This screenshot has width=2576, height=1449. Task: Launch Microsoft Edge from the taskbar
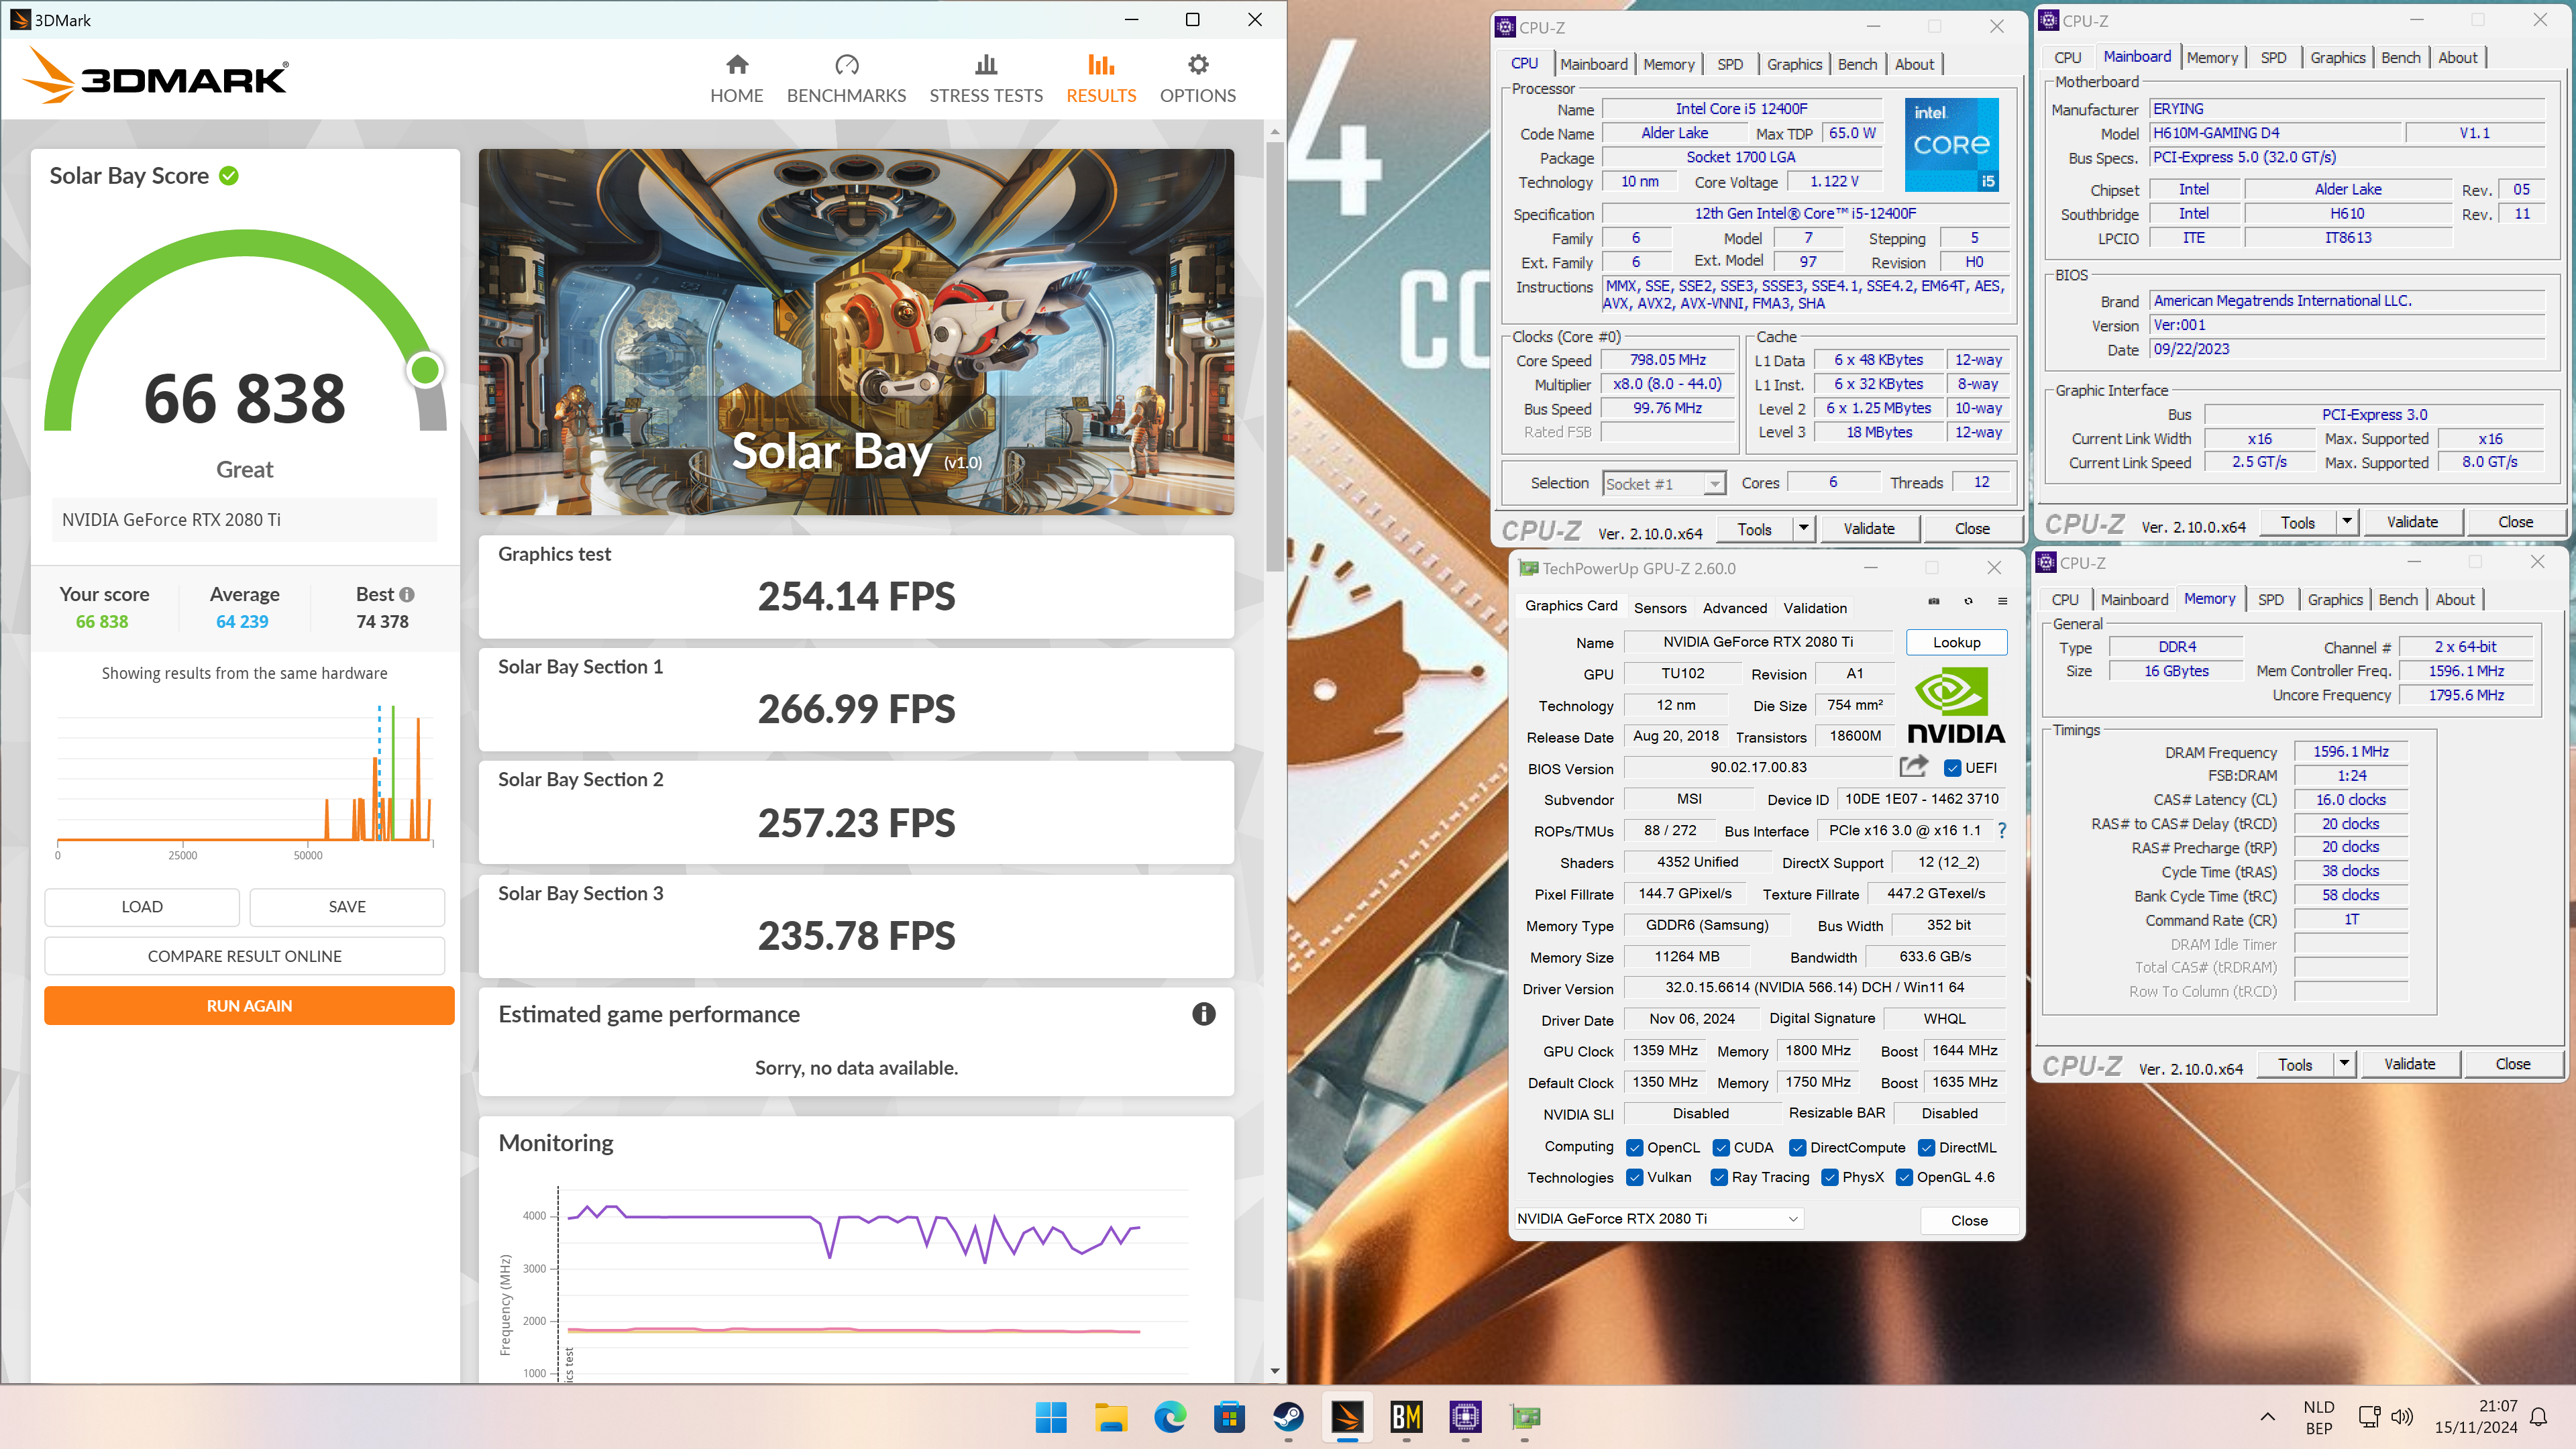coord(1169,1417)
